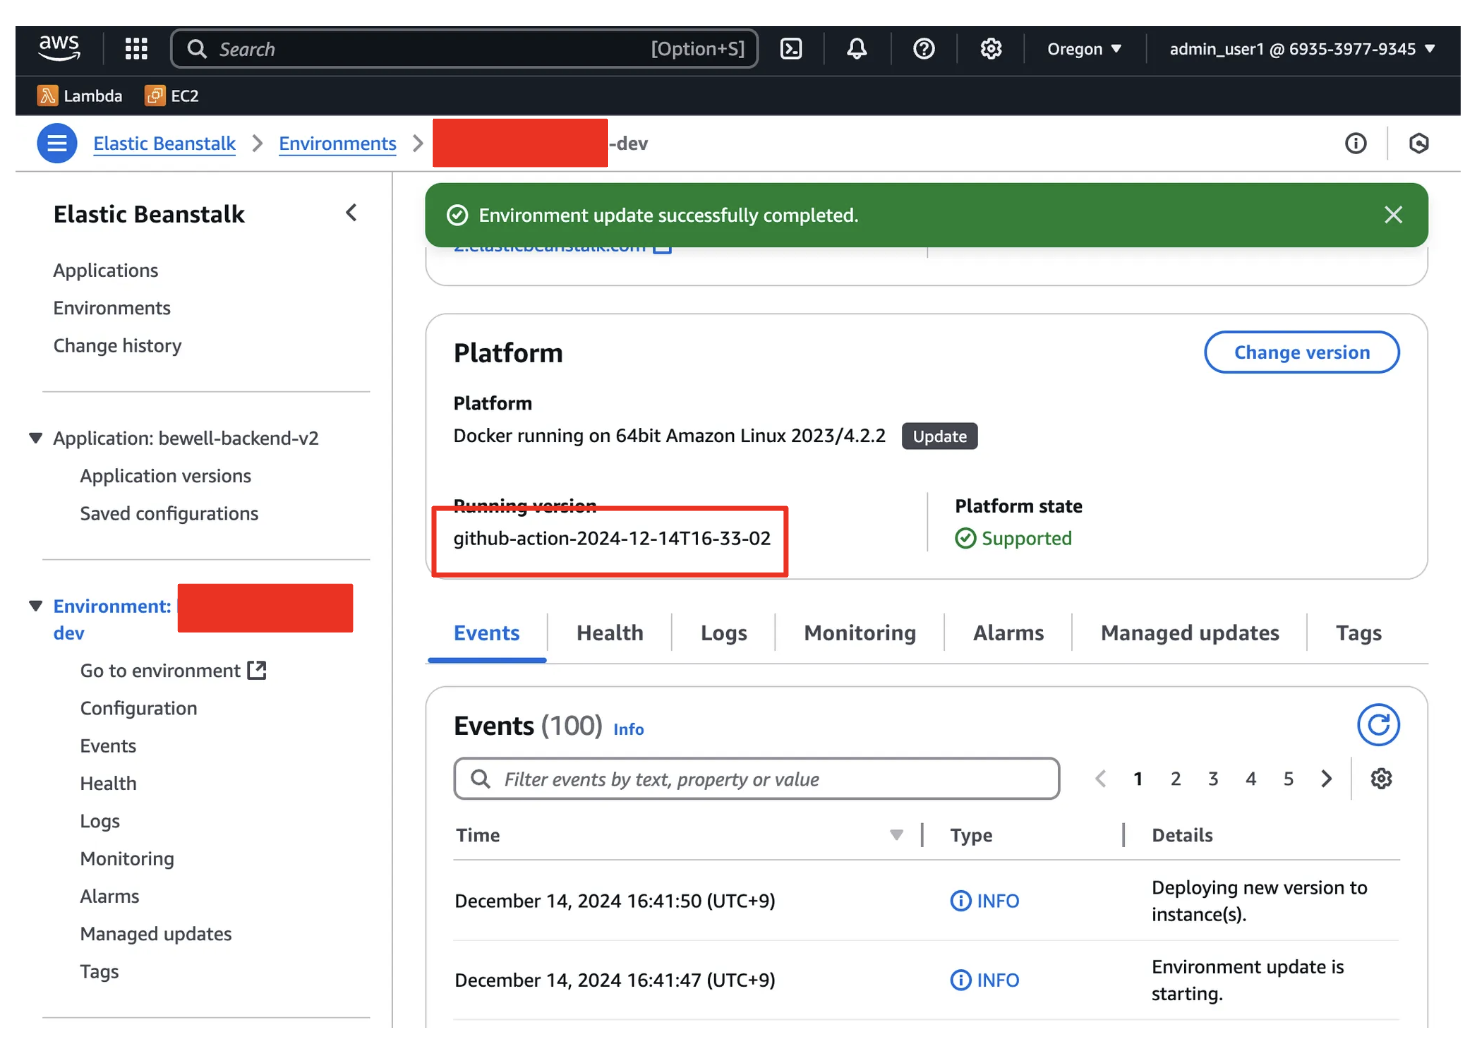The image size is (1484, 1054).
Task: Go to events page 3
Action: point(1213,778)
